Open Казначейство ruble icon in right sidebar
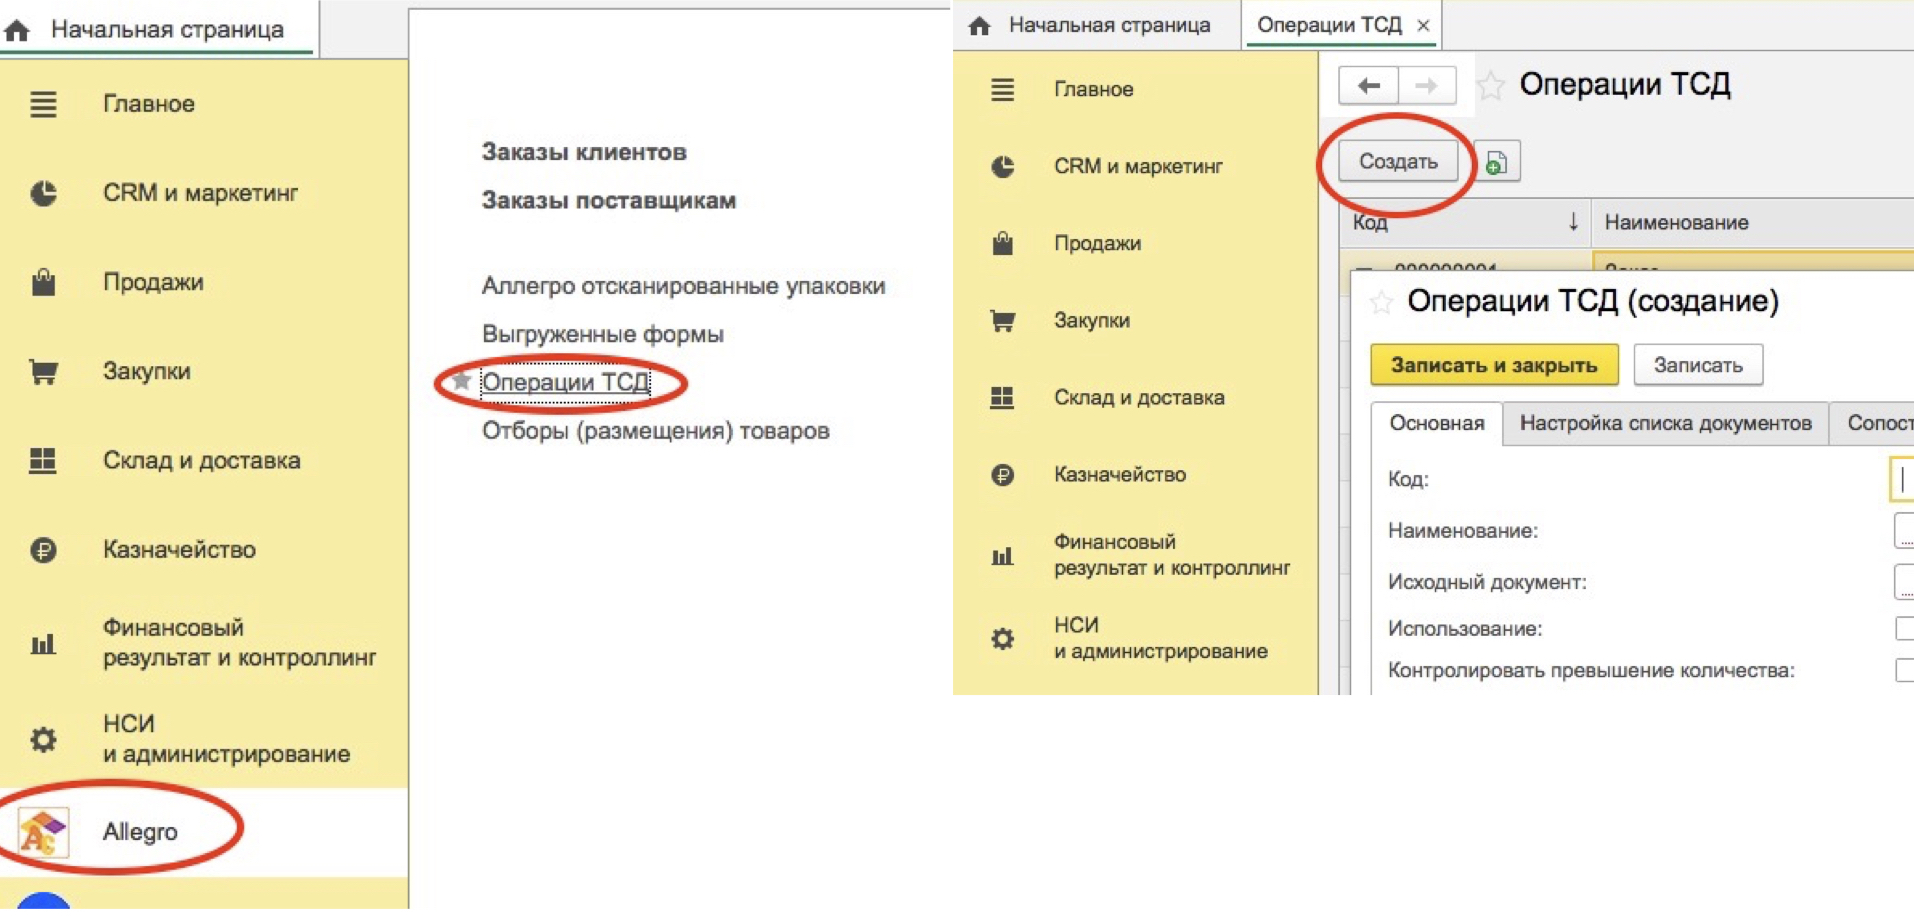This screenshot has width=1914, height=916. (x=1002, y=475)
